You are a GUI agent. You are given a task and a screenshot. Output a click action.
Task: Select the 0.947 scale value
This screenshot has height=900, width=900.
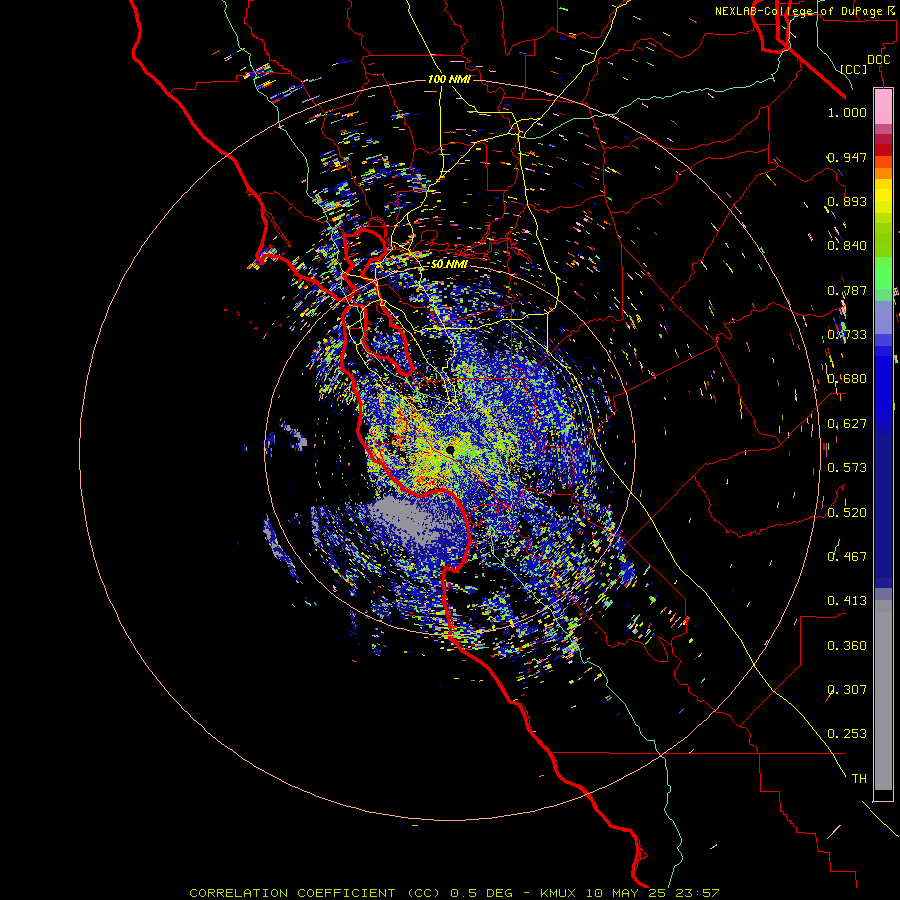pyautogui.click(x=847, y=157)
